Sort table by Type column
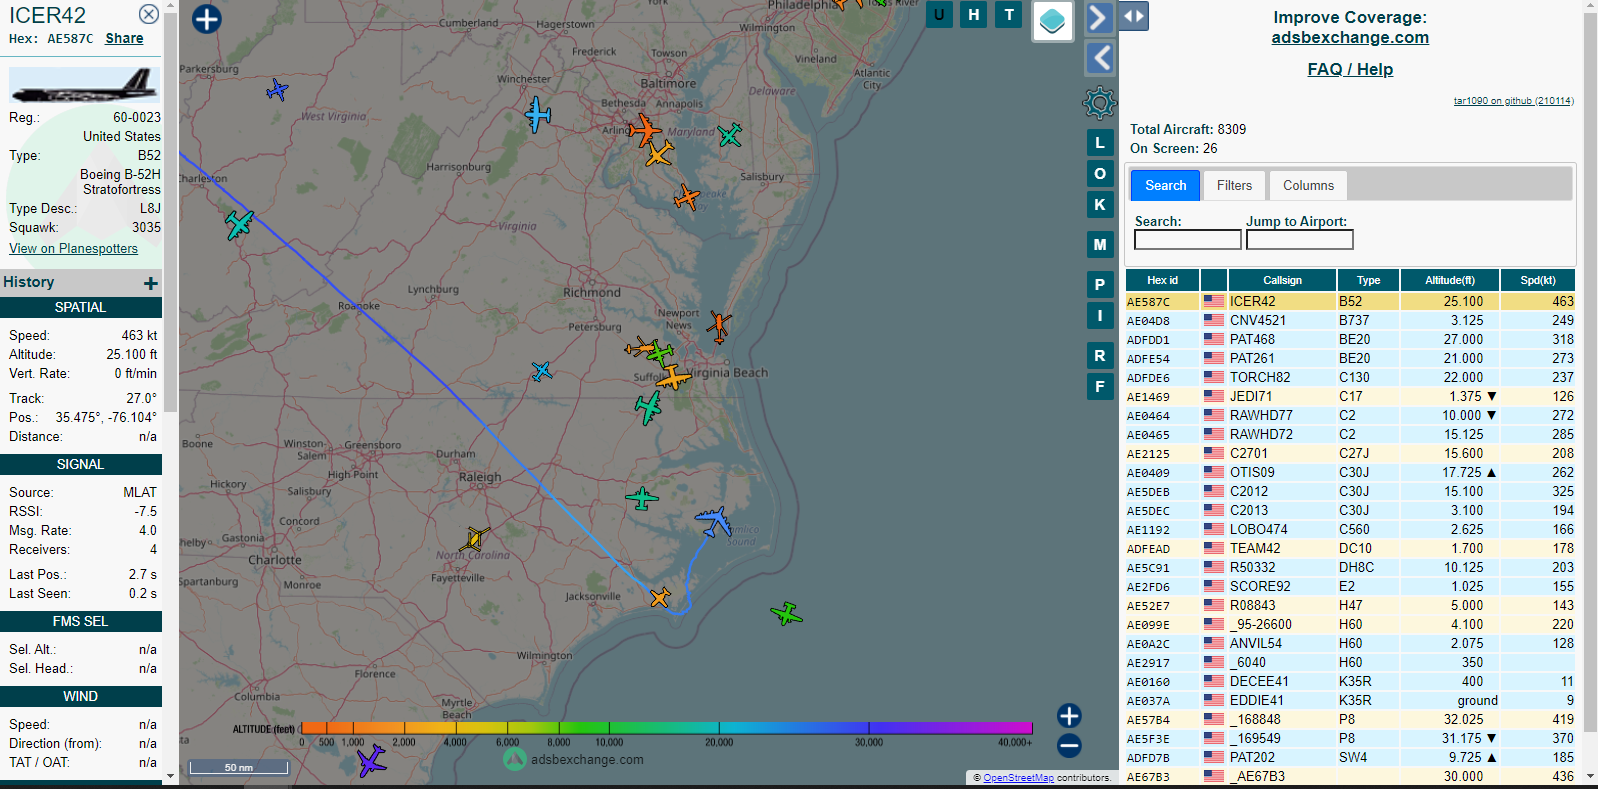Screen dimensions: 1598x789 1368,280
